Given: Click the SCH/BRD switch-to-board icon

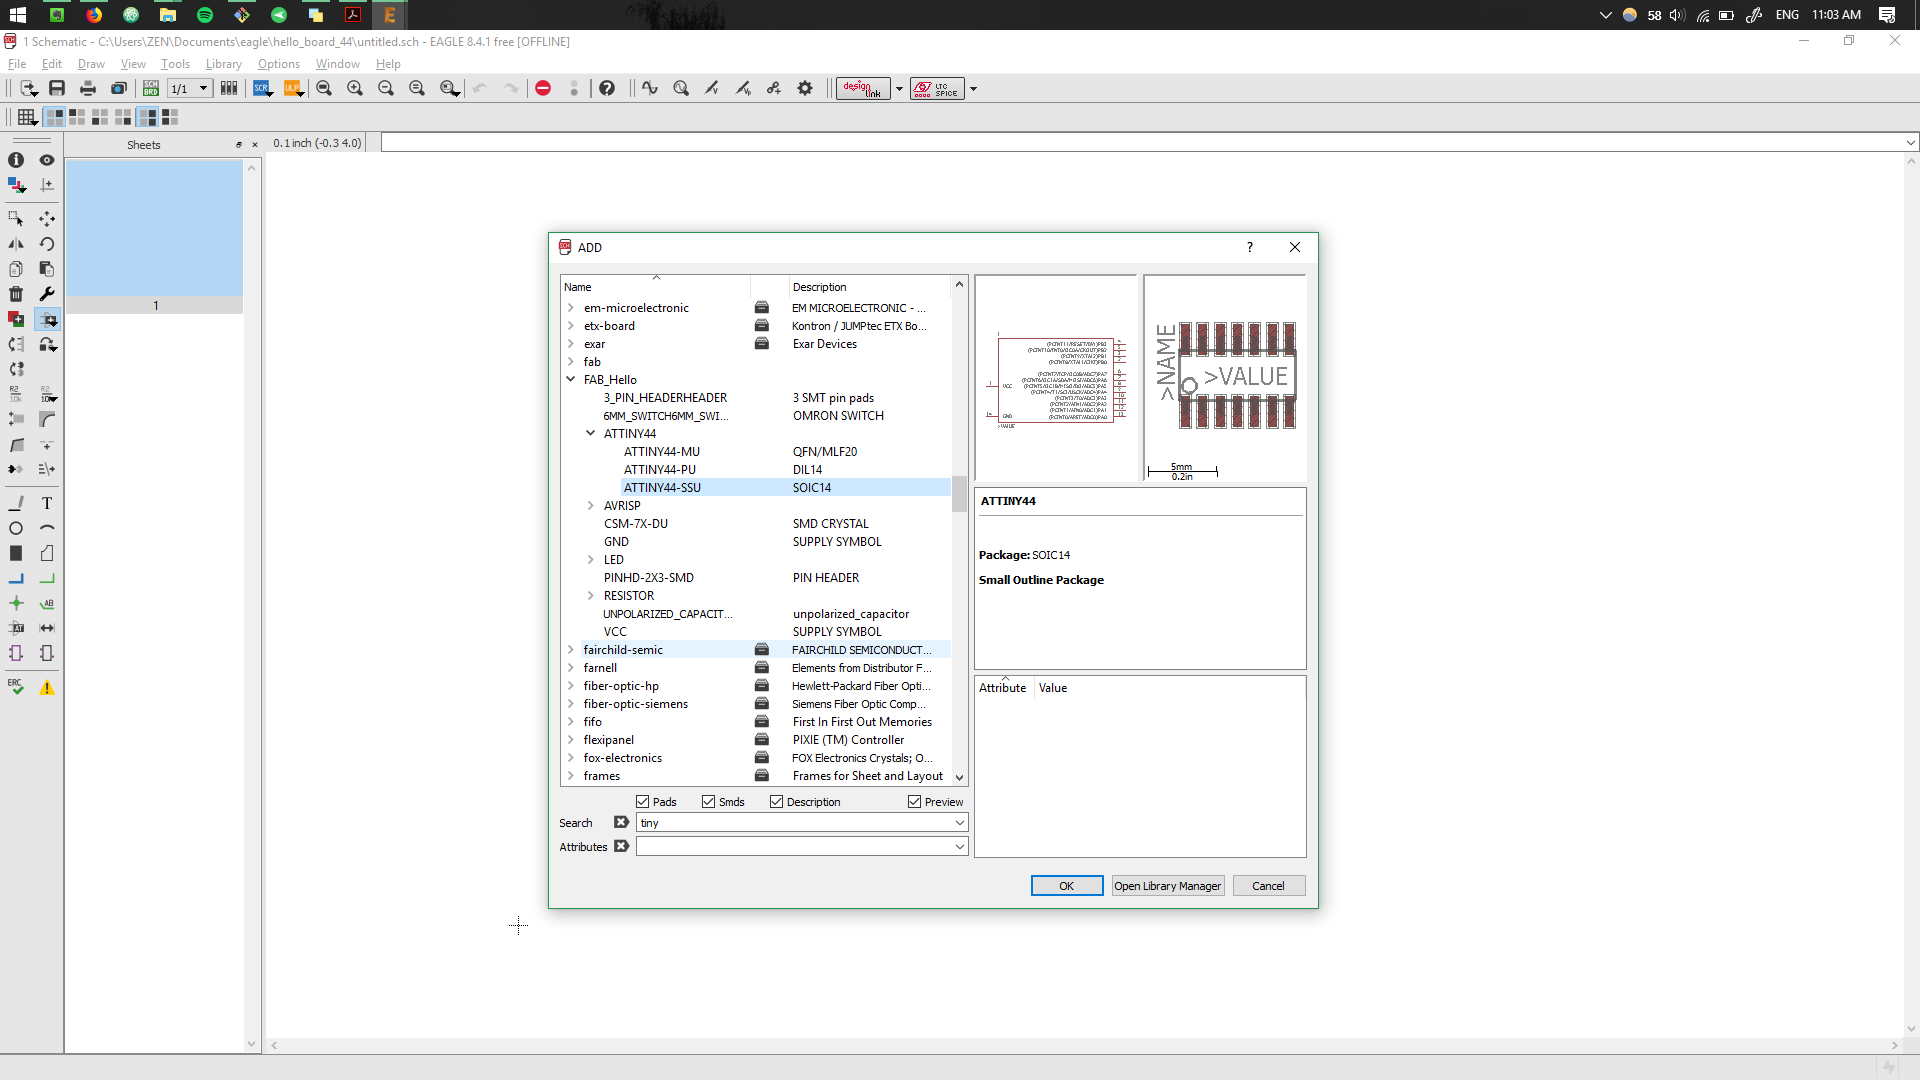Looking at the screenshot, I should click(x=151, y=88).
